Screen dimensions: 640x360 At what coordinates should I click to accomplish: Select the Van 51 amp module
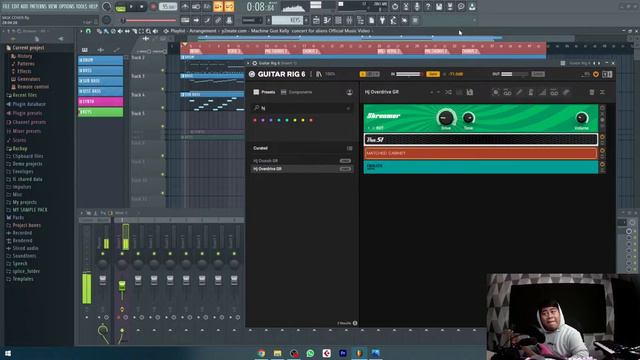point(480,140)
